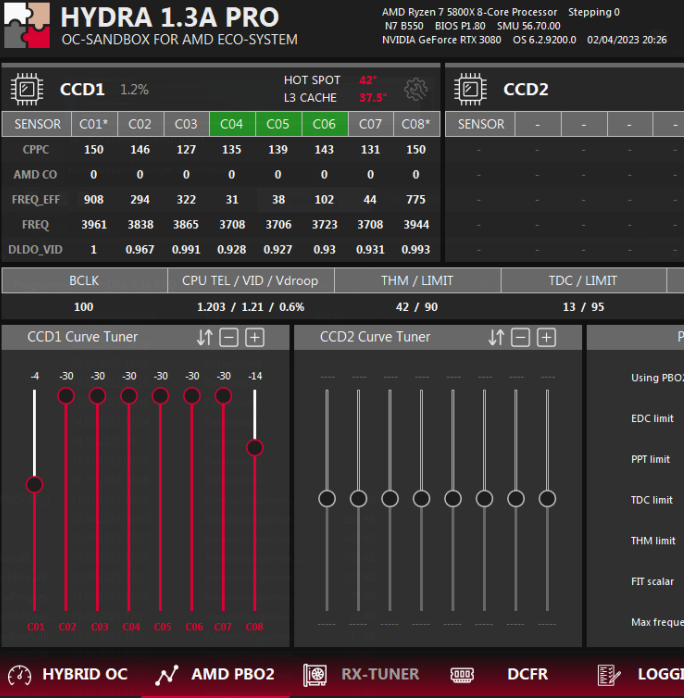Viewport: 684px width, 698px height.
Task: Click the CCD1 Curve Tuner title
Action: click(82, 337)
